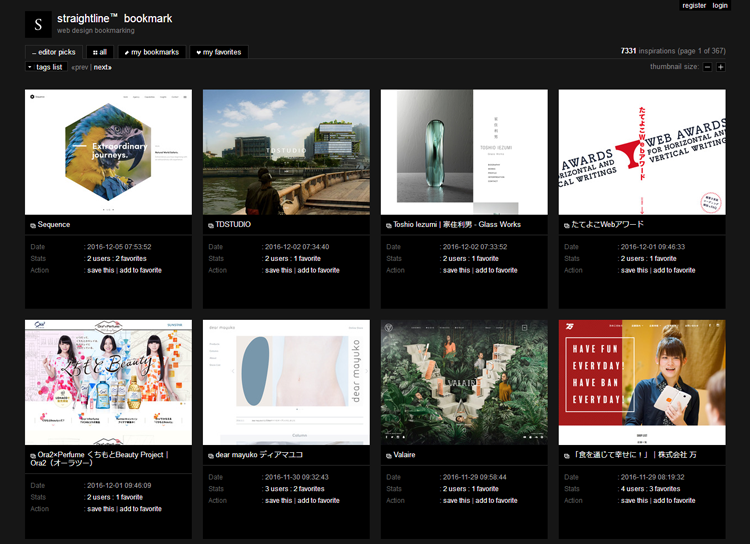Click the link icon beside 株式会社 万 title
Viewport: 750px width, 544px height.
click(567, 455)
